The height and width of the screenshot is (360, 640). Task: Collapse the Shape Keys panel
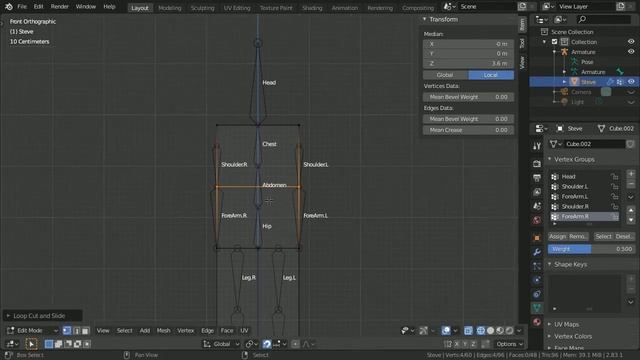550,264
